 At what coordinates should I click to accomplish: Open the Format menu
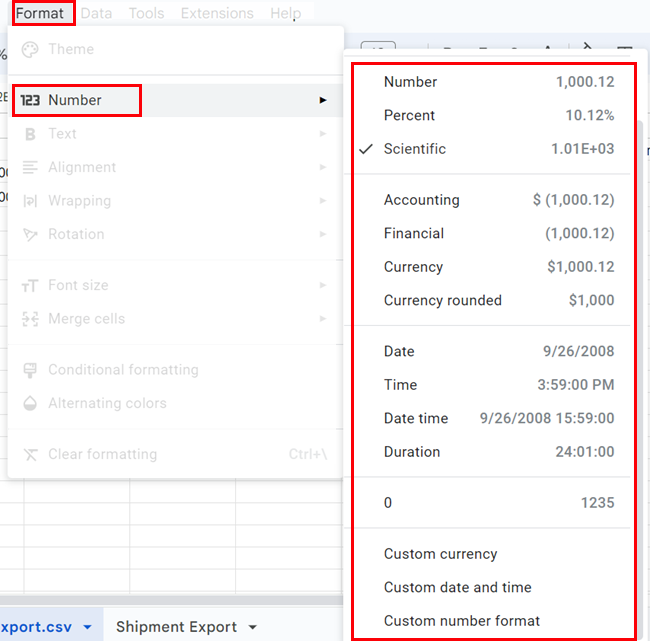click(39, 13)
